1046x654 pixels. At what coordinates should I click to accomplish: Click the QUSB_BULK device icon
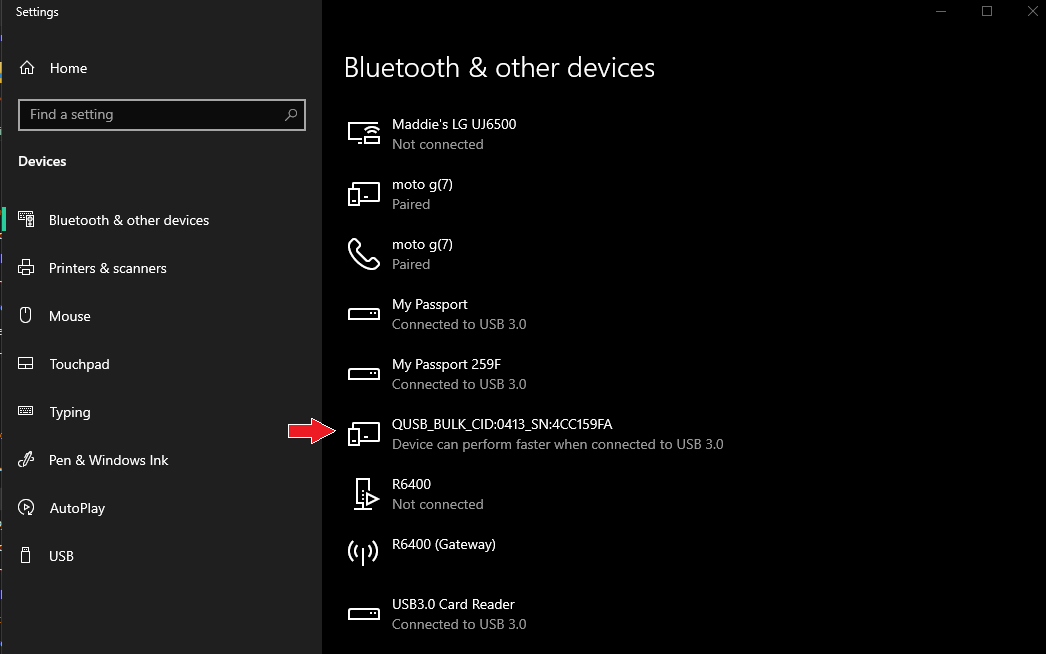(363, 434)
